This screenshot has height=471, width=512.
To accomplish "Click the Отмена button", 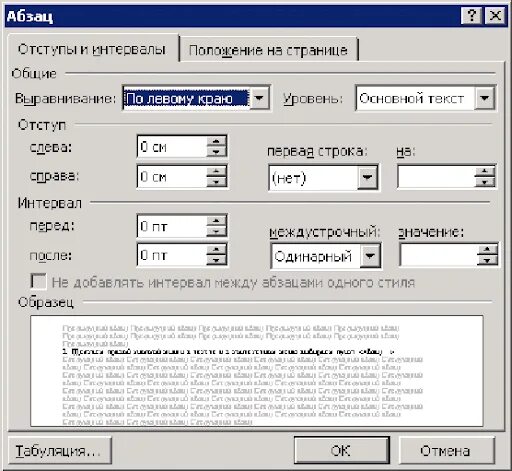I will [x=446, y=451].
